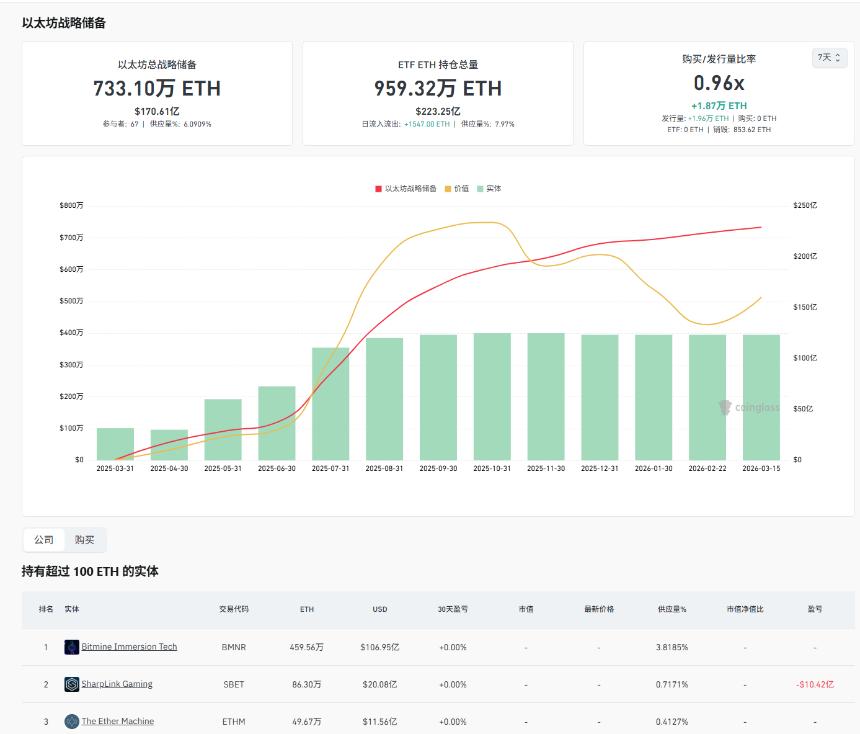Open the Bitmine Immersion Tech link
860x734 pixels.
(129, 647)
